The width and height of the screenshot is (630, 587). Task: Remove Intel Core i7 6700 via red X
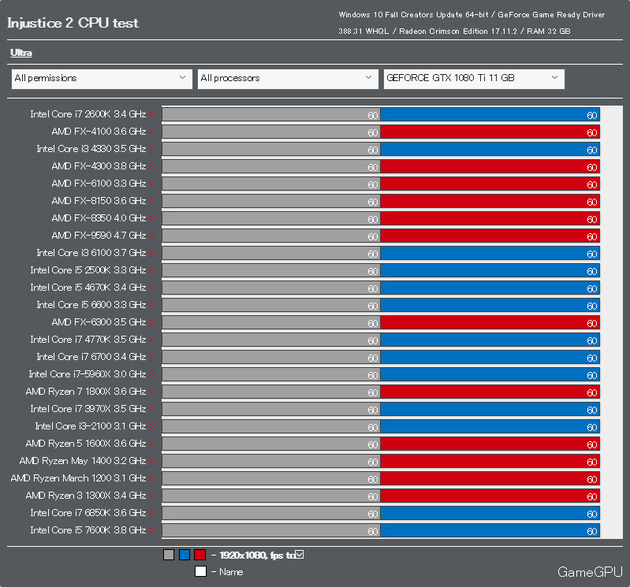152,358
